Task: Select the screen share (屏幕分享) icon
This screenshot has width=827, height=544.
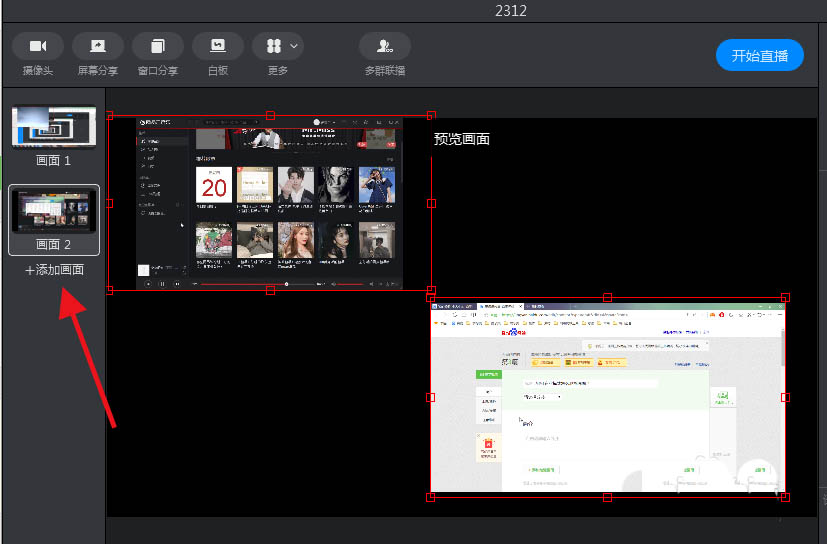Action: [98, 46]
